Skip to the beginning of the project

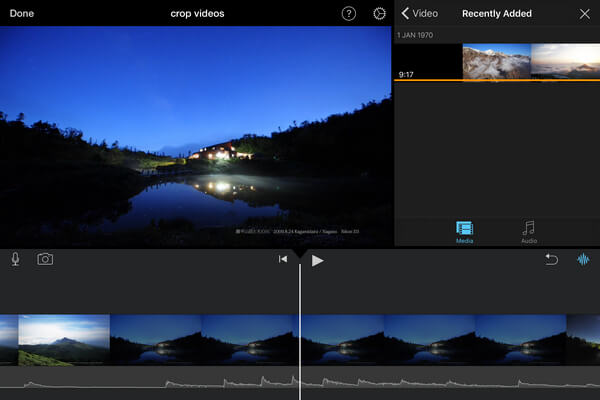(283, 260)
